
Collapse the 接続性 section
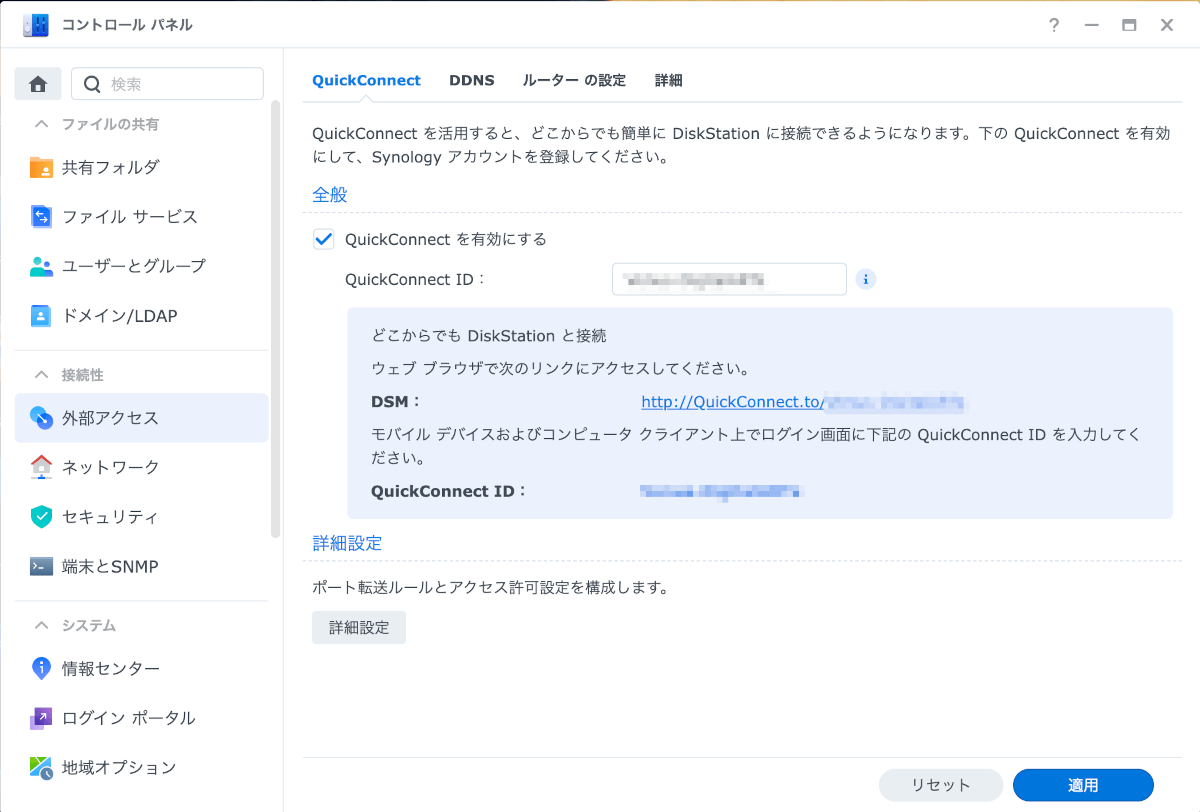click(x=42, y=375)
